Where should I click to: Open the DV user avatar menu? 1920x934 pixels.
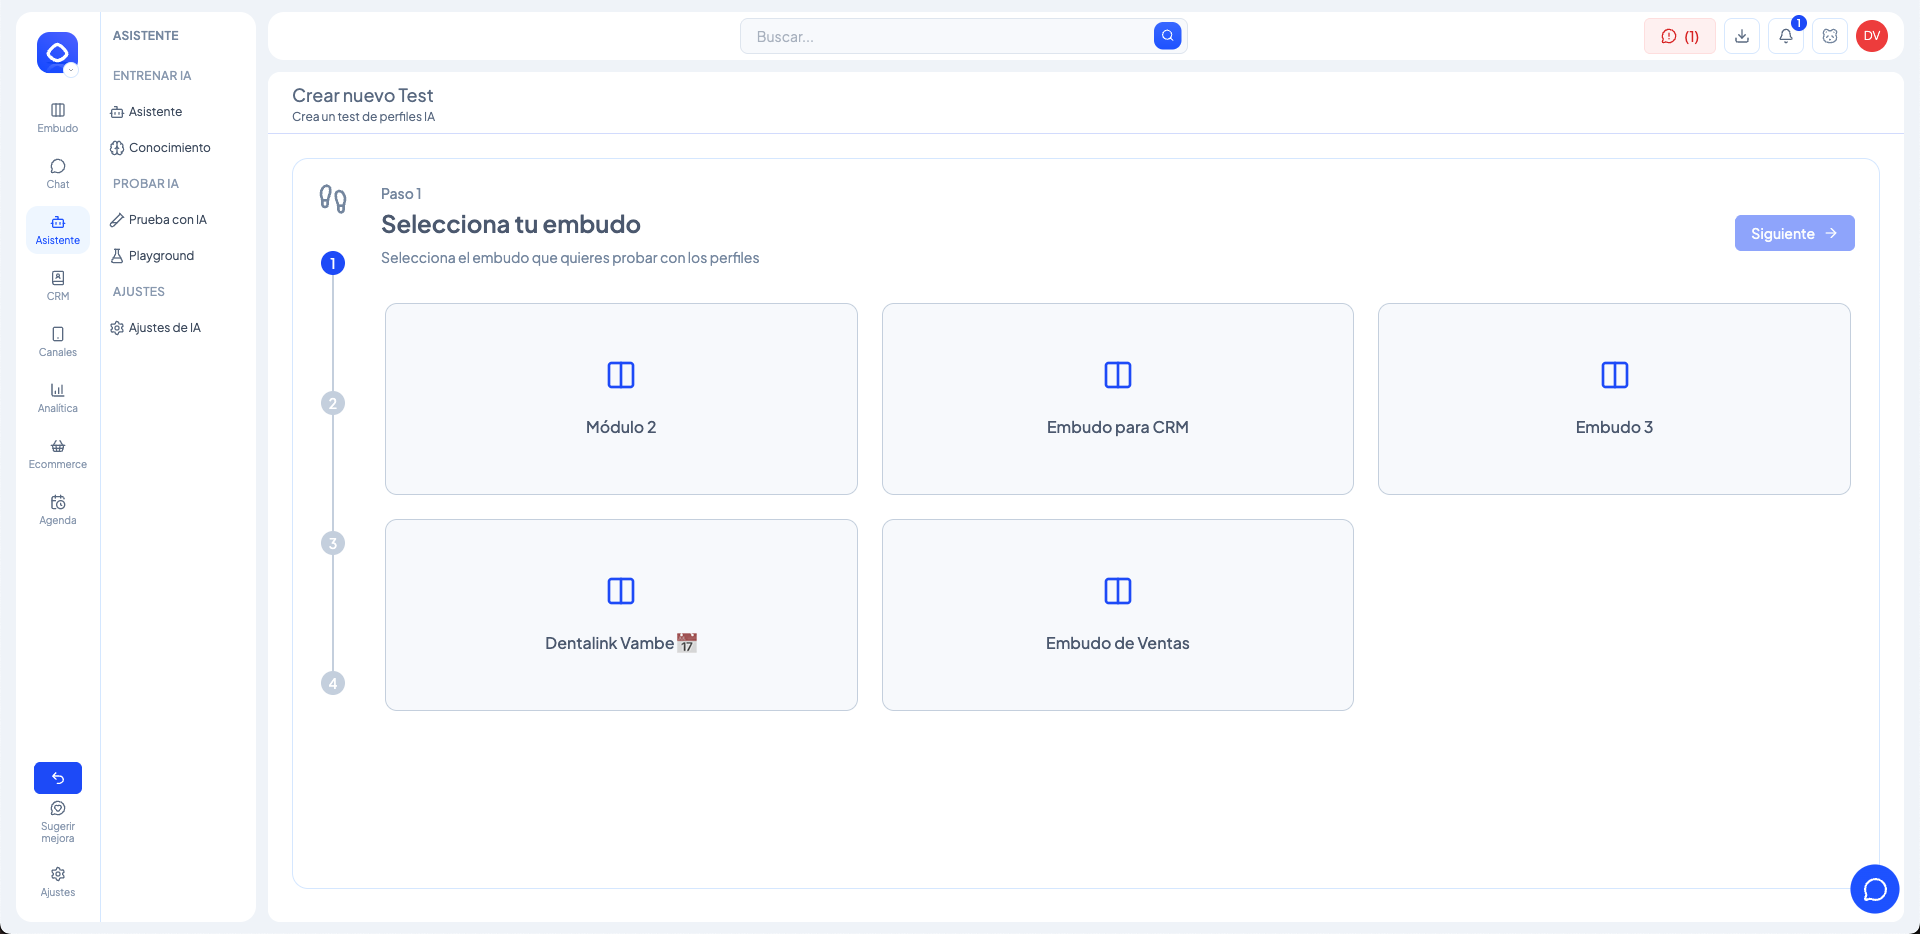(x=1871, y=36)
